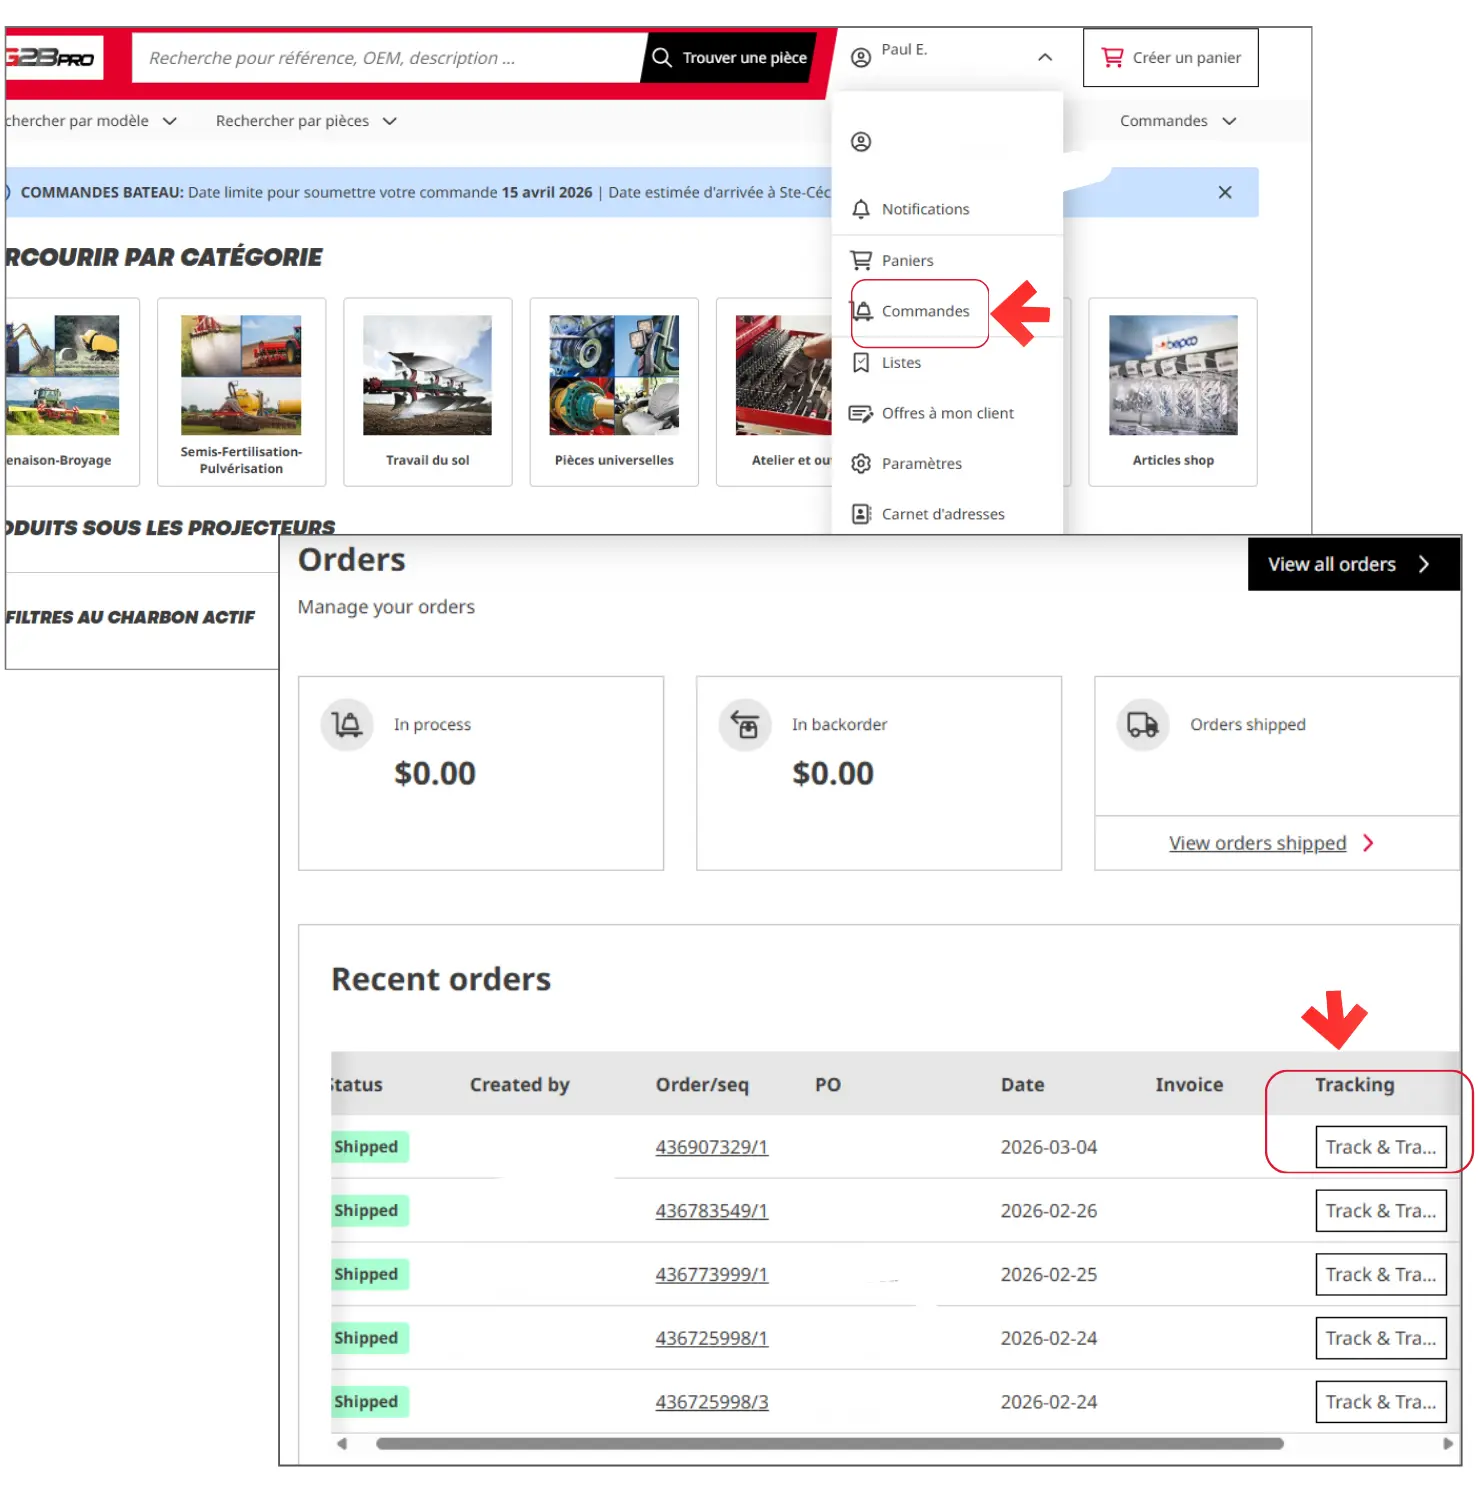Open the Commandes dropdown in navigation bar
The width and height of the screenshot is (1478, 1498).
(1177, 121)
